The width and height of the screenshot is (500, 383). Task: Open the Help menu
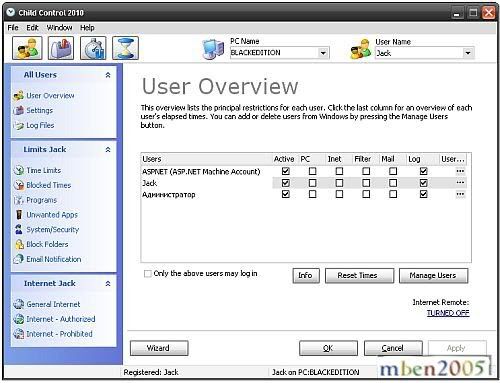click(87, 28)
